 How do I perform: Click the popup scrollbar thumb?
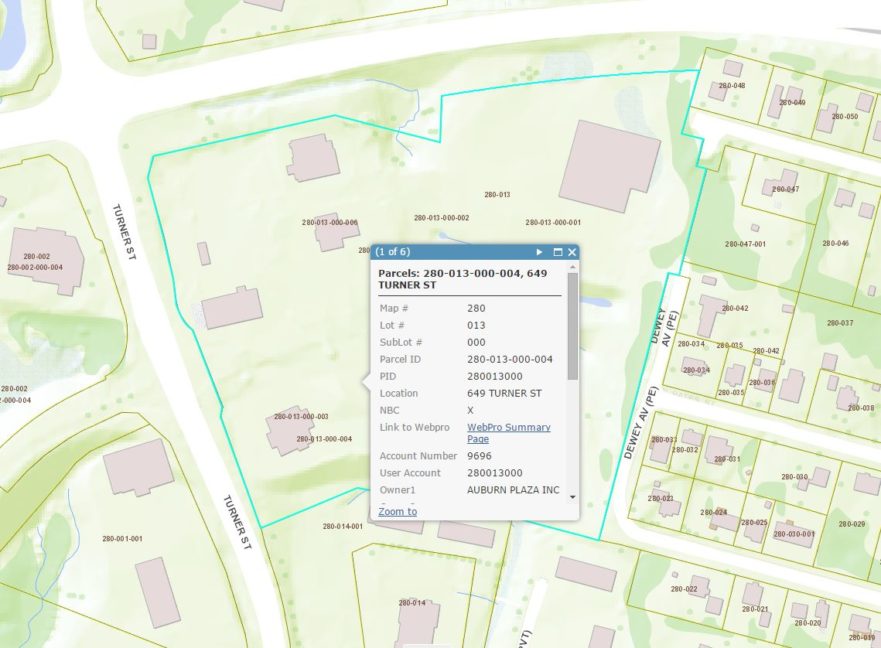coord(572,326)
